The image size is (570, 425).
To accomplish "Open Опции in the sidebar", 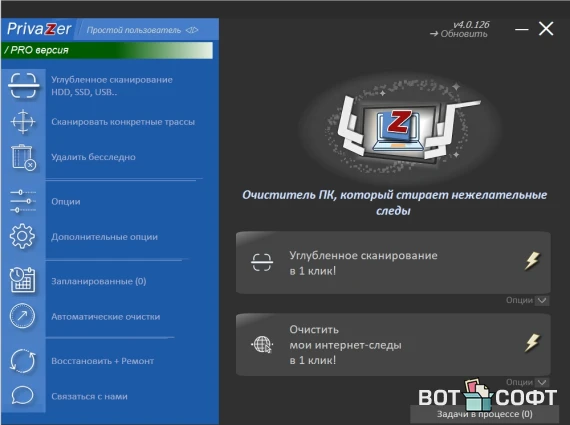I will [x=66, y=201].
